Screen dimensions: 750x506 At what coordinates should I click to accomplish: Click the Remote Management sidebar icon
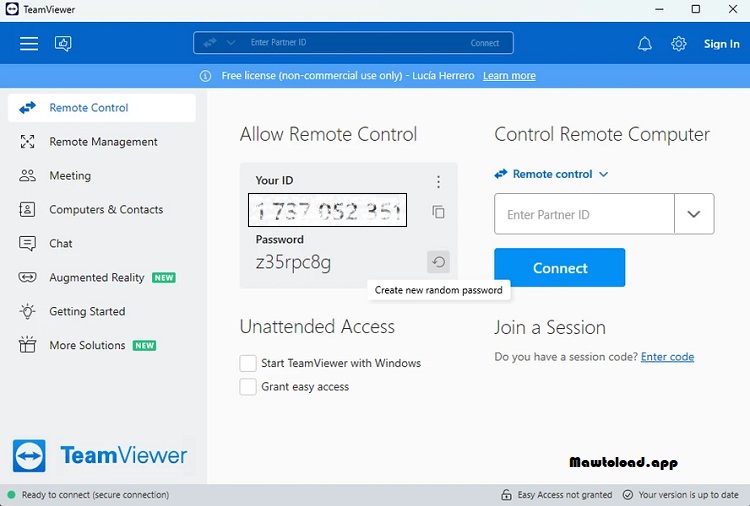(27, 142)
